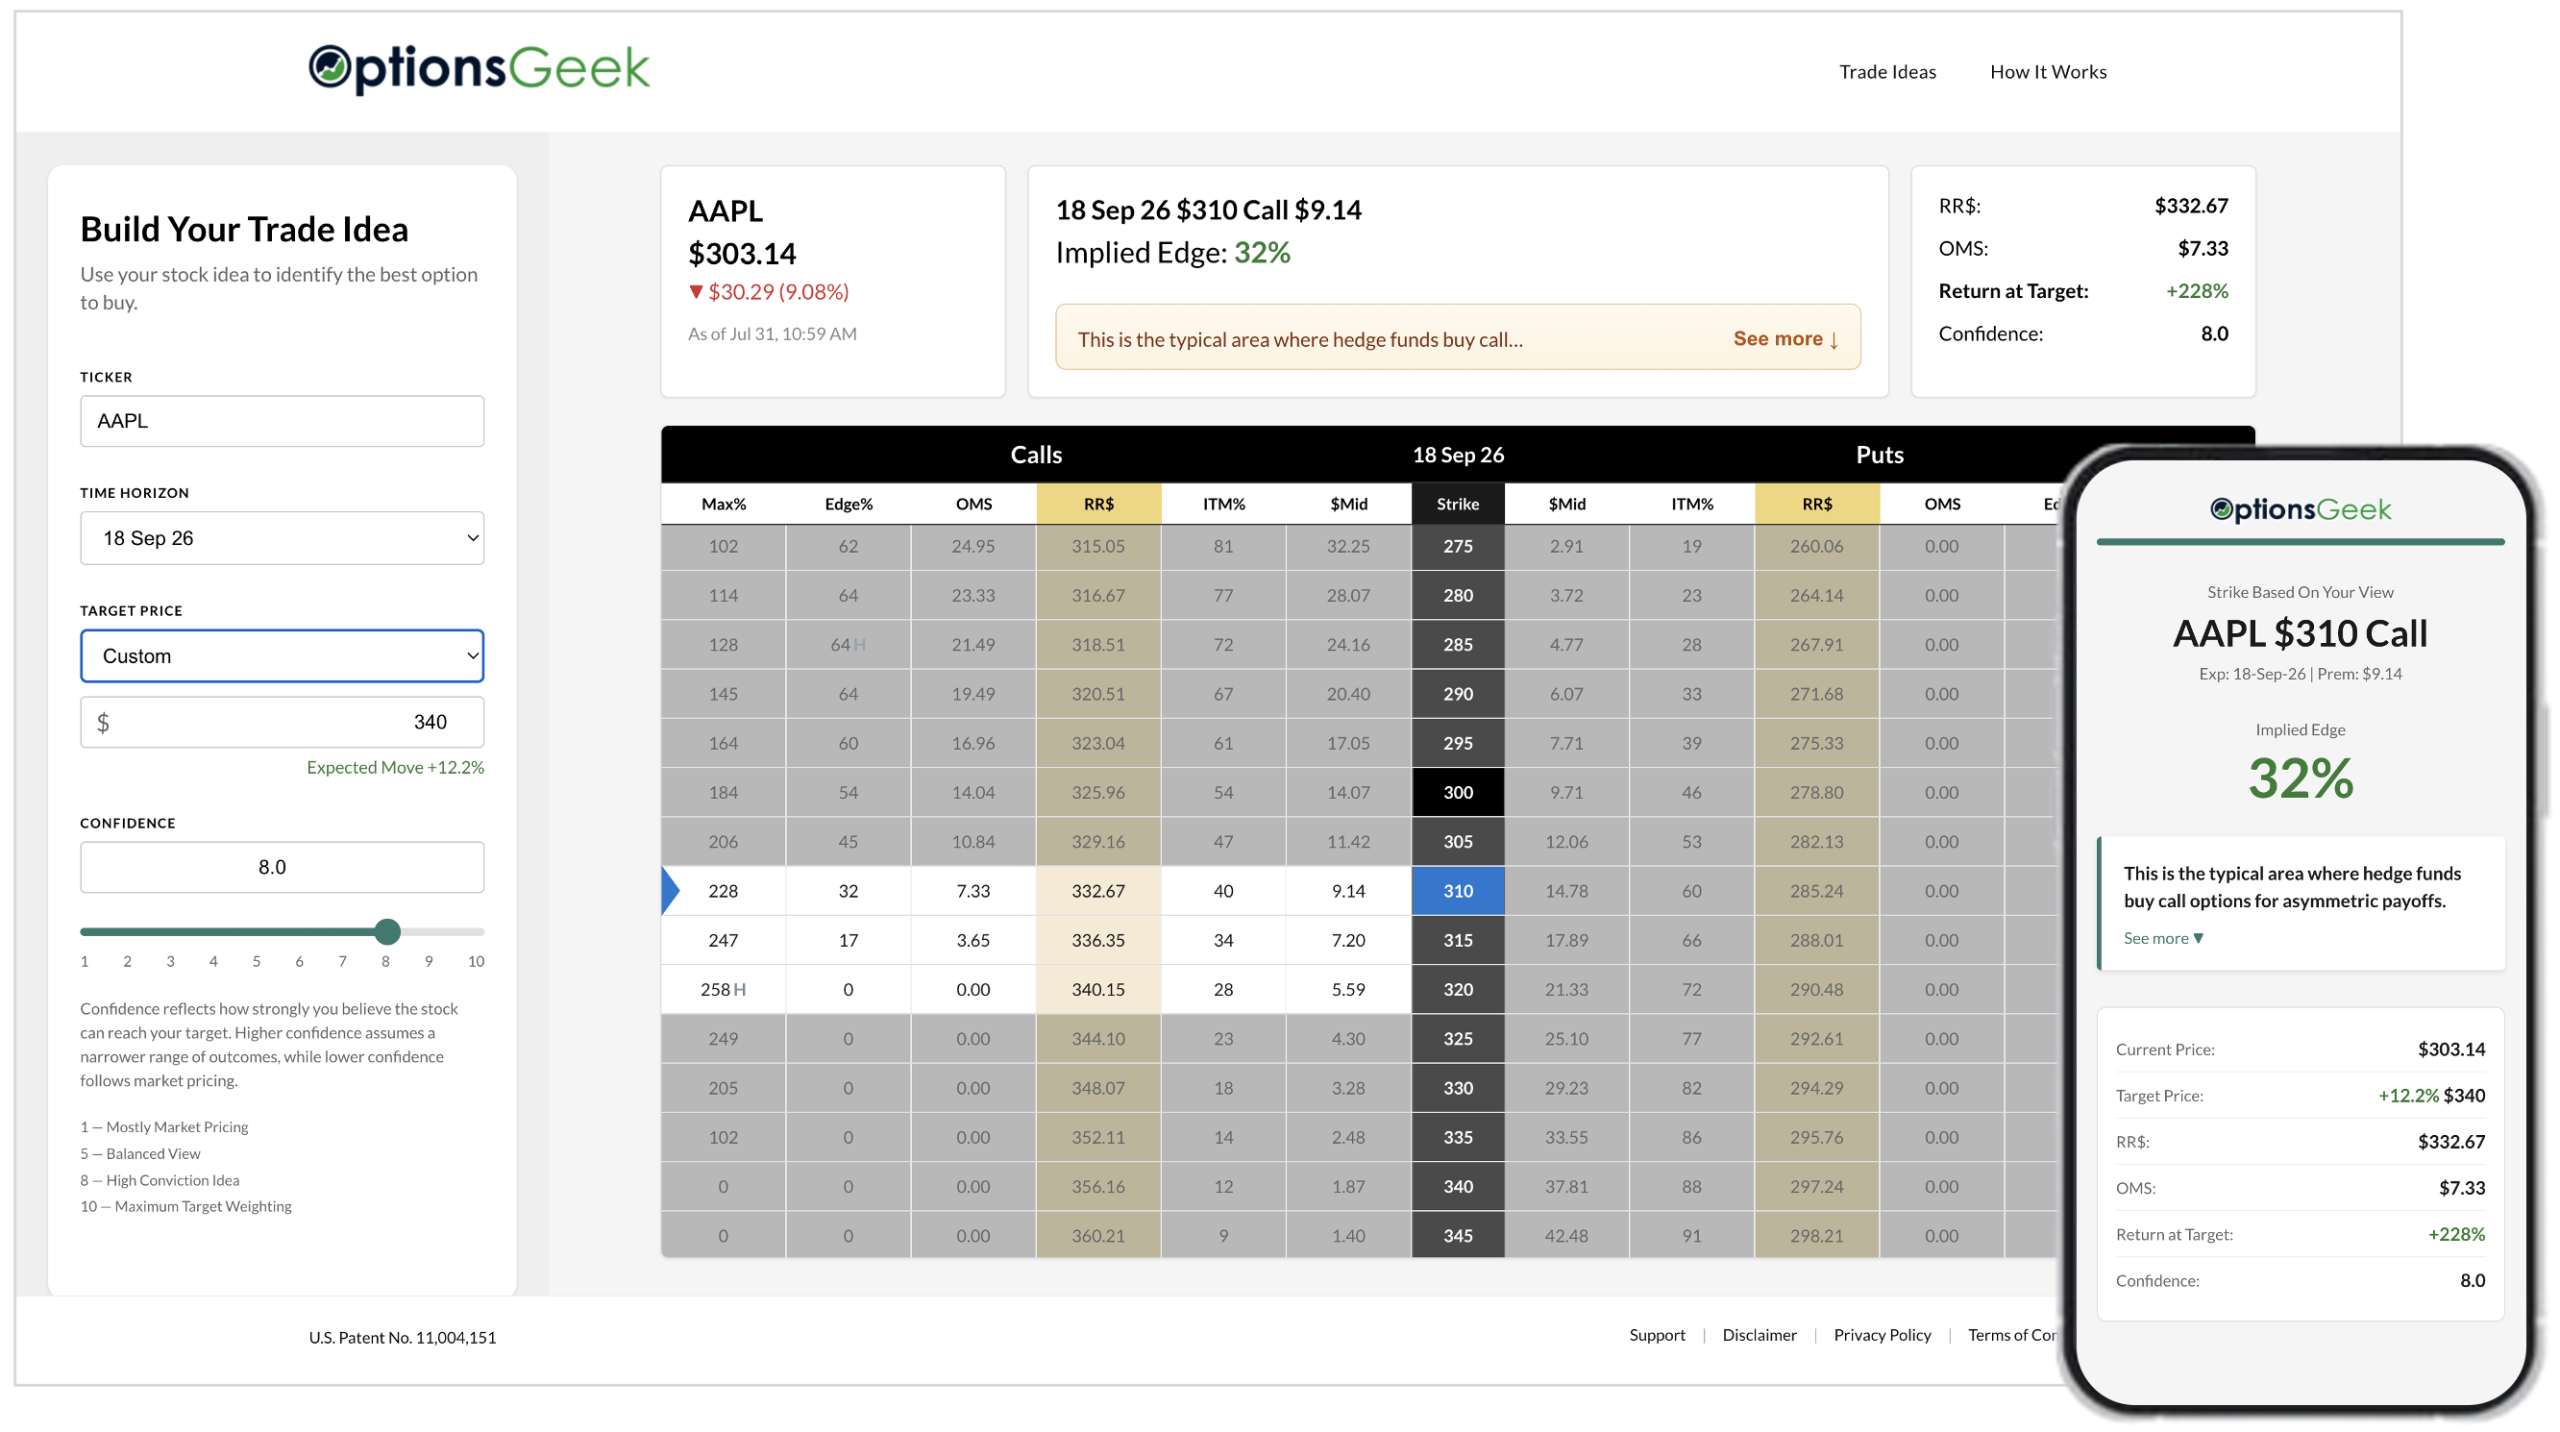Open the Support footer link
Screen dimensions: 2560x1432
click(1656, 1335)
